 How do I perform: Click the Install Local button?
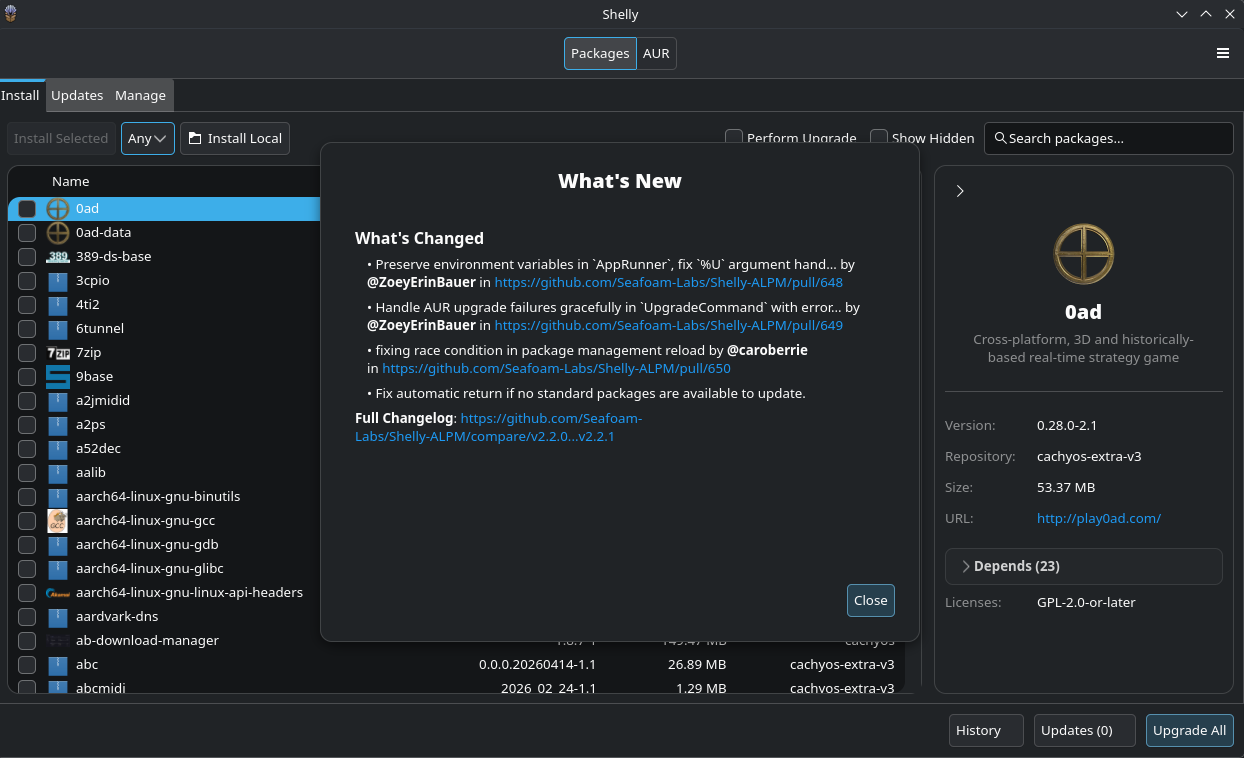235,138
